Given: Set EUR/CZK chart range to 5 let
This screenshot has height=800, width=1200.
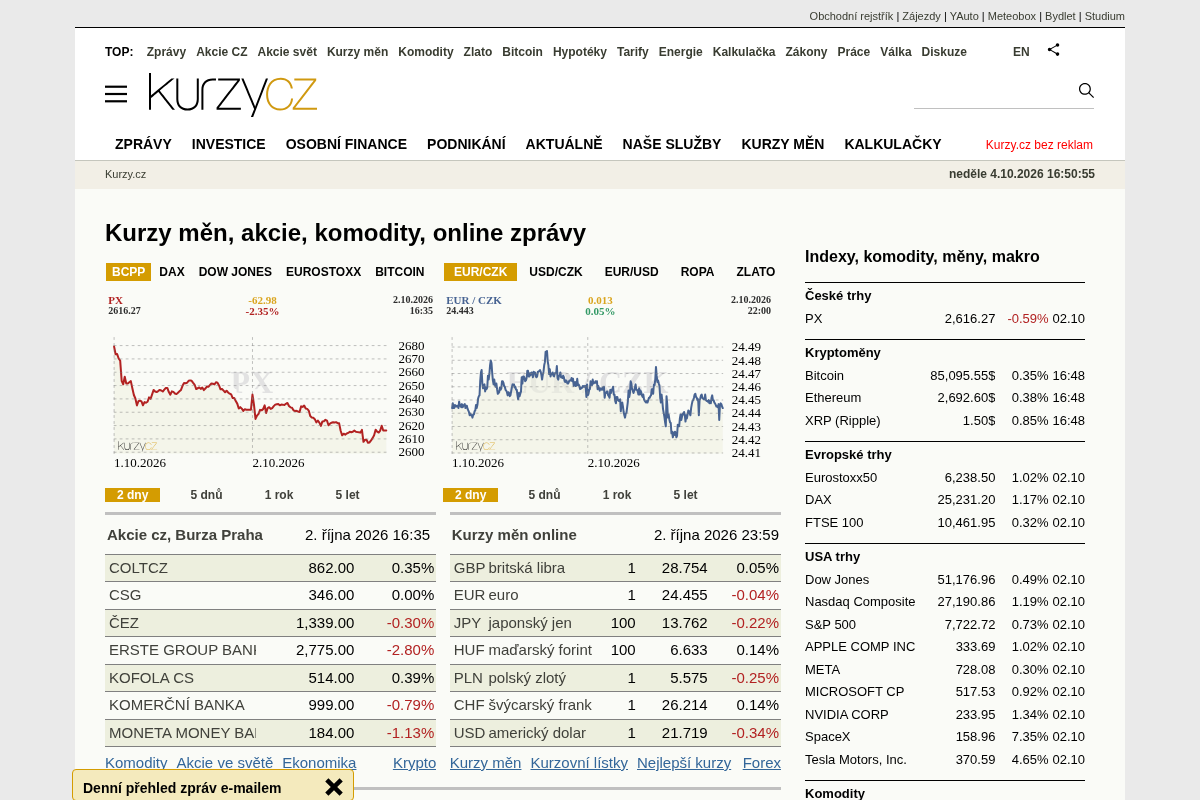Looking at the screenshot, I should point(686,495).
